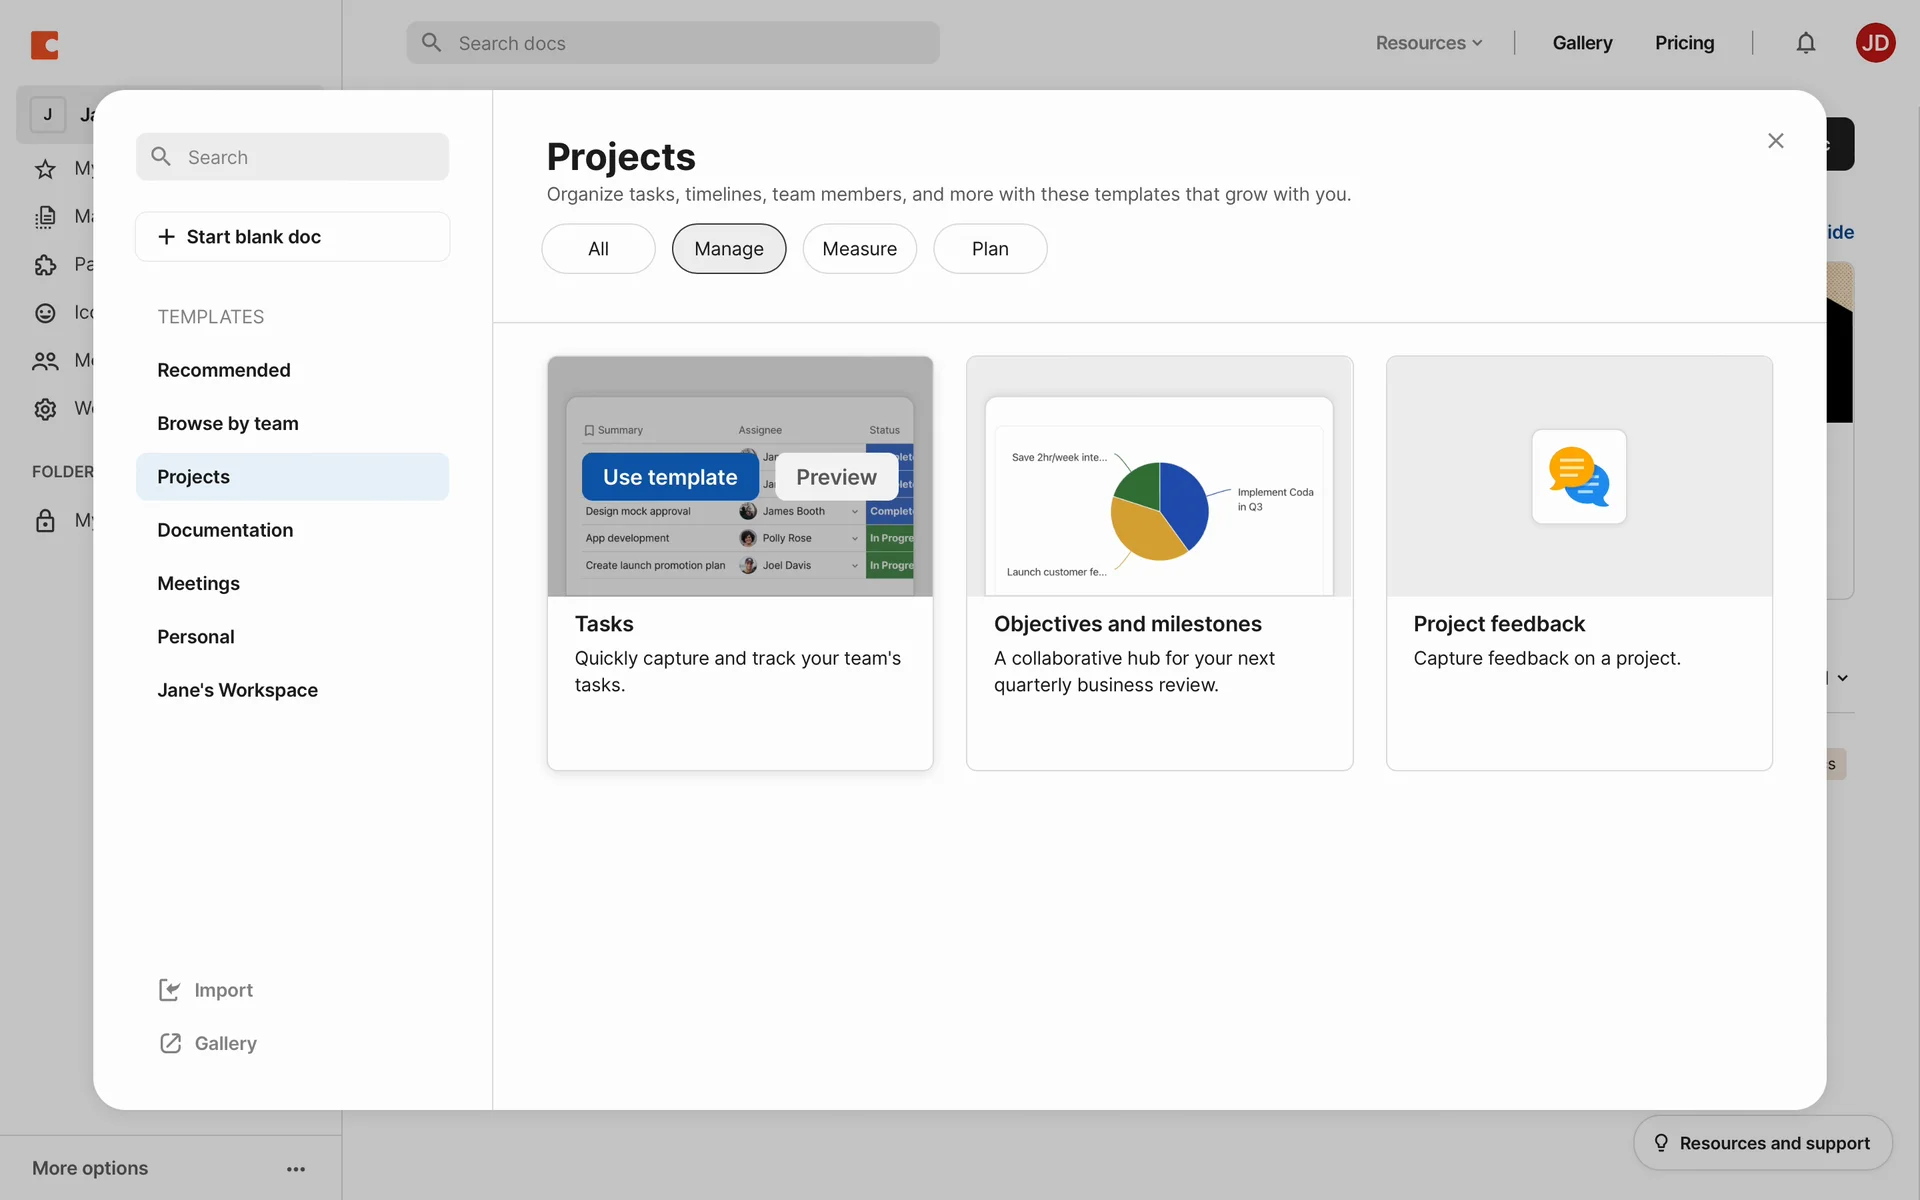
Task: Open the notifications bell
Action: [1805, 43]
